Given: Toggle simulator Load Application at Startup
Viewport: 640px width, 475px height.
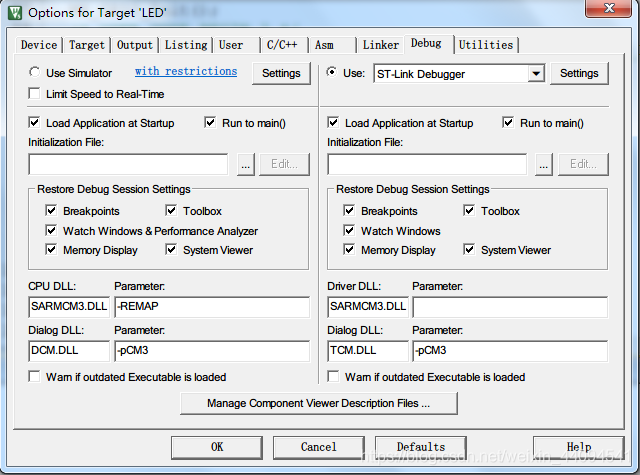Looking at the screenshot, I should 35,123.
